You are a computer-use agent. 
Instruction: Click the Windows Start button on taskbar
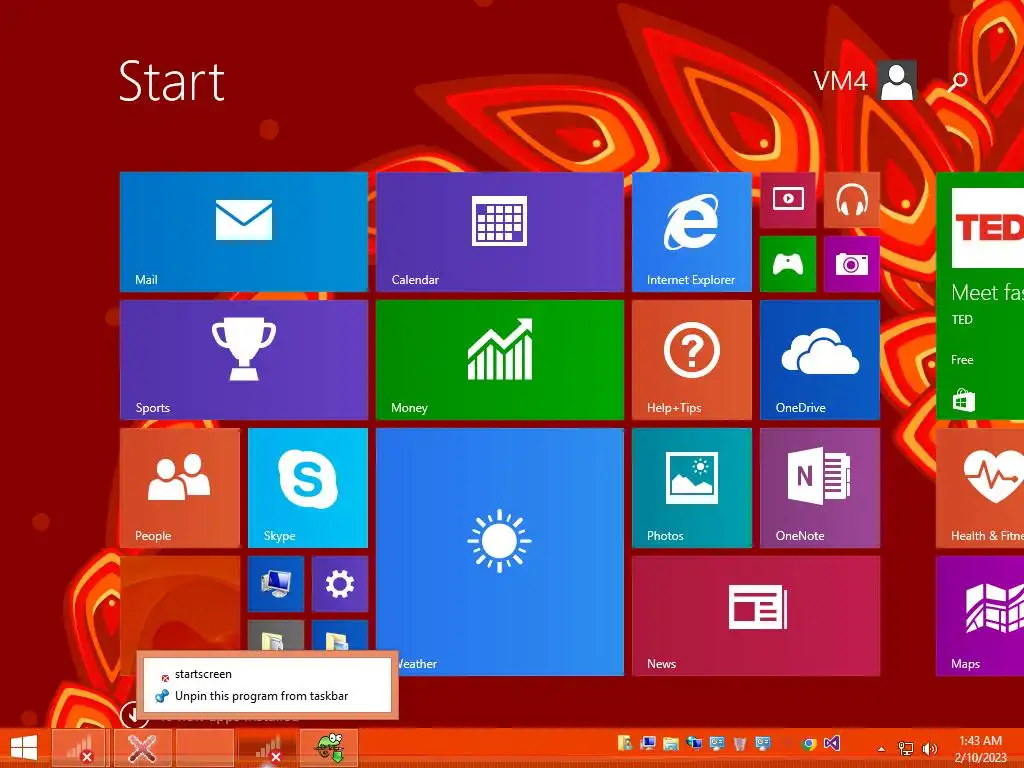tap(24, 748)
